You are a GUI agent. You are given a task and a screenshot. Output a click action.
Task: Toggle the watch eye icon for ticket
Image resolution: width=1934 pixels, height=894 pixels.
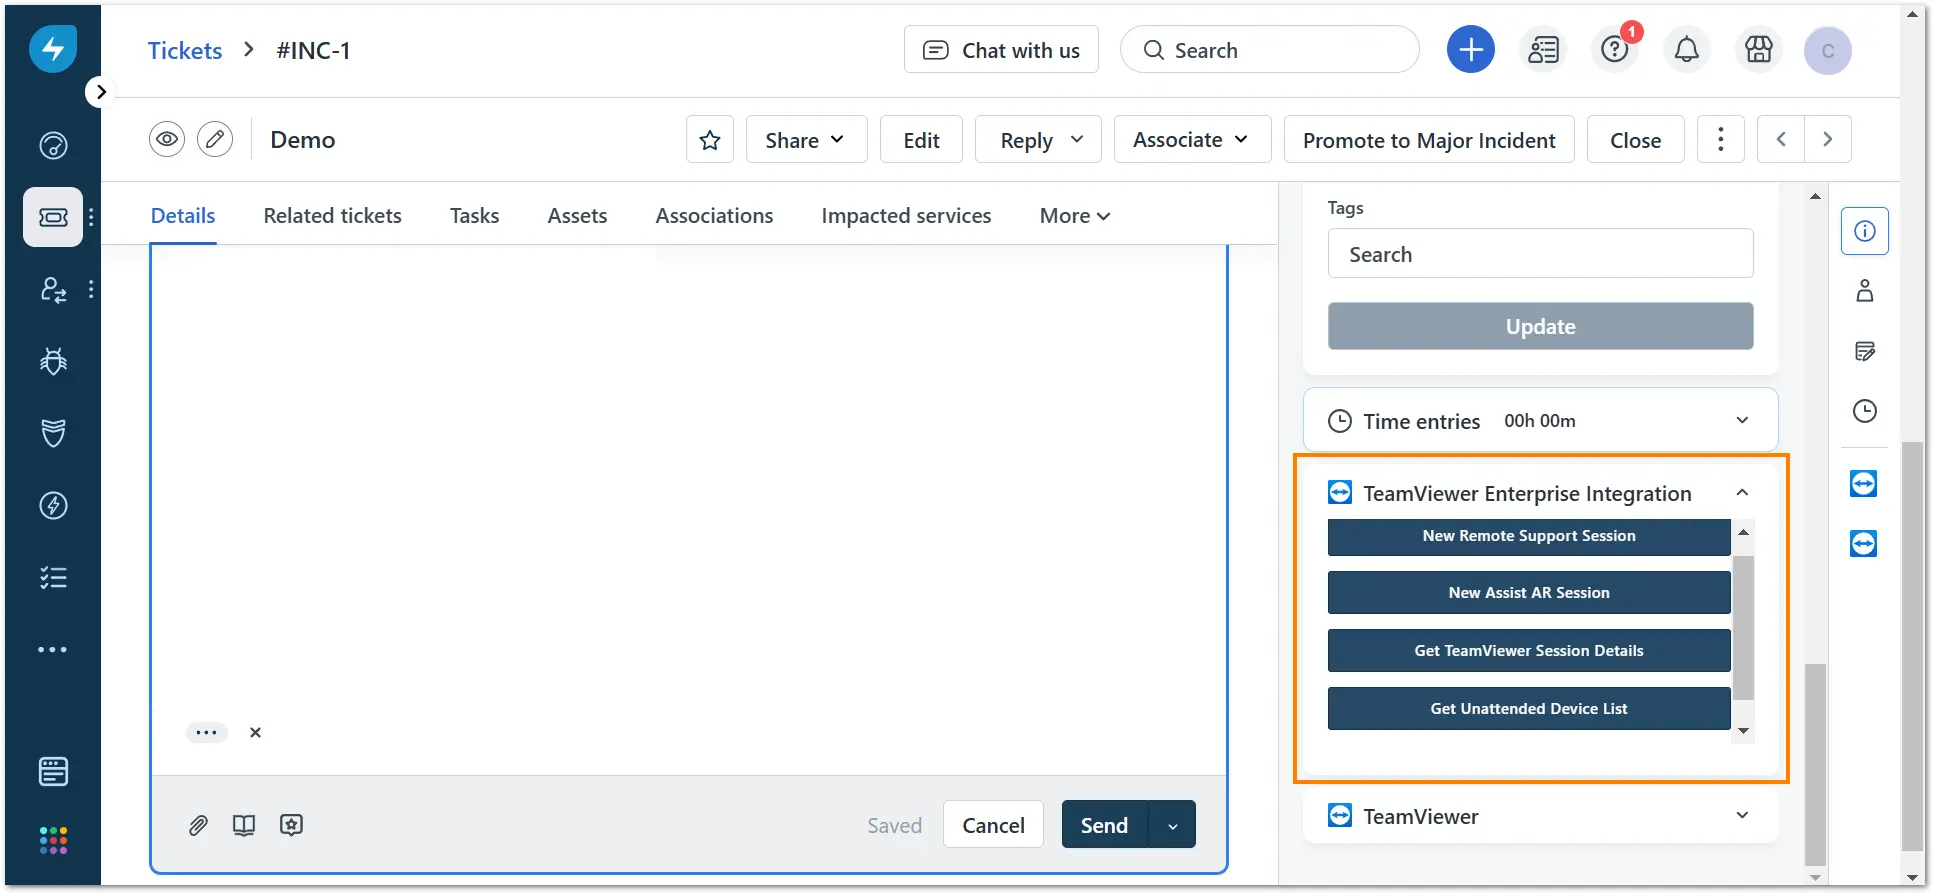[167, 140]
